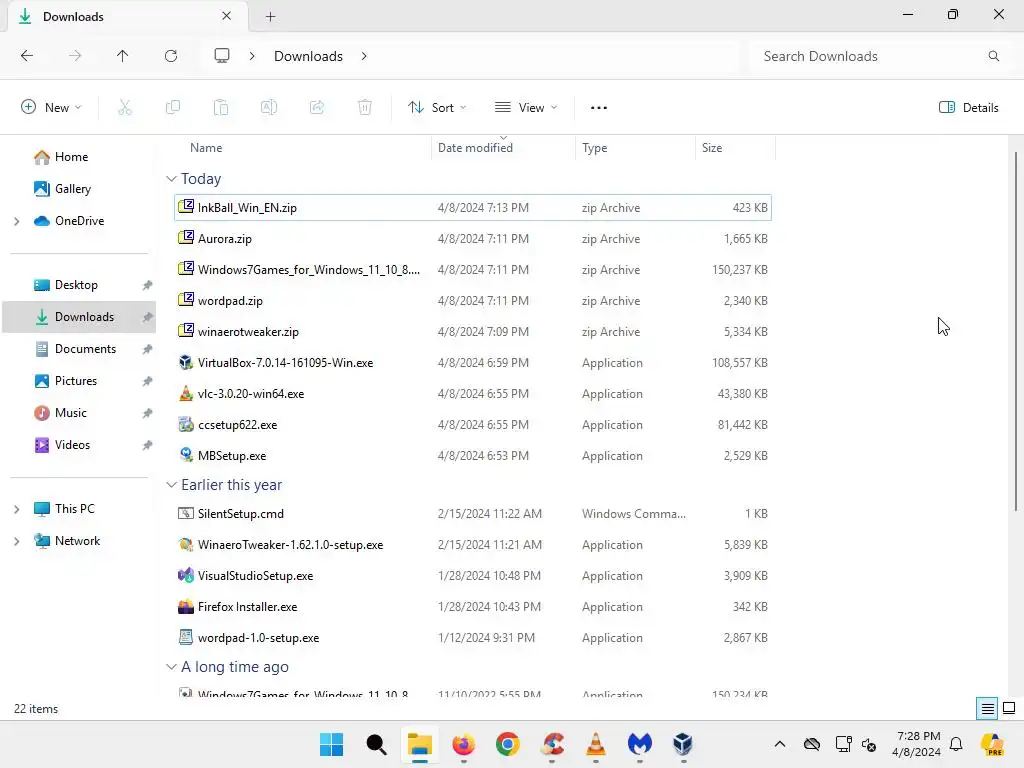Select Aurora.zip file

point(473,238)
